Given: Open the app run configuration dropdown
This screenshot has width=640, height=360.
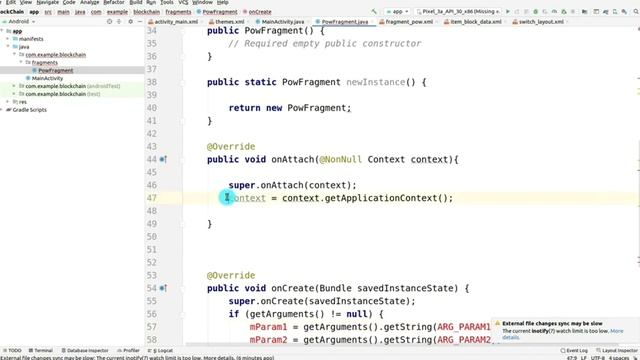Looking at the screenshot, I should click(x=397, y=12).
